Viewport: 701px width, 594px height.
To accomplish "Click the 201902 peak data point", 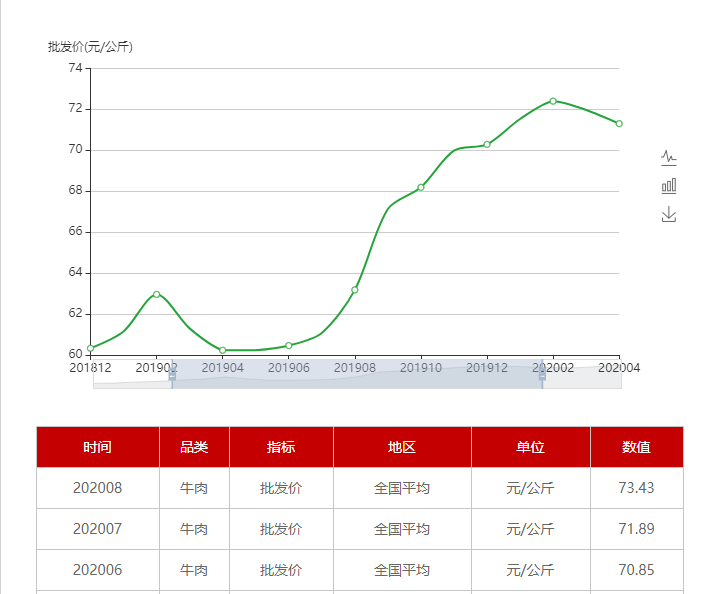I will pyautogui.click(x=157, y=294).
